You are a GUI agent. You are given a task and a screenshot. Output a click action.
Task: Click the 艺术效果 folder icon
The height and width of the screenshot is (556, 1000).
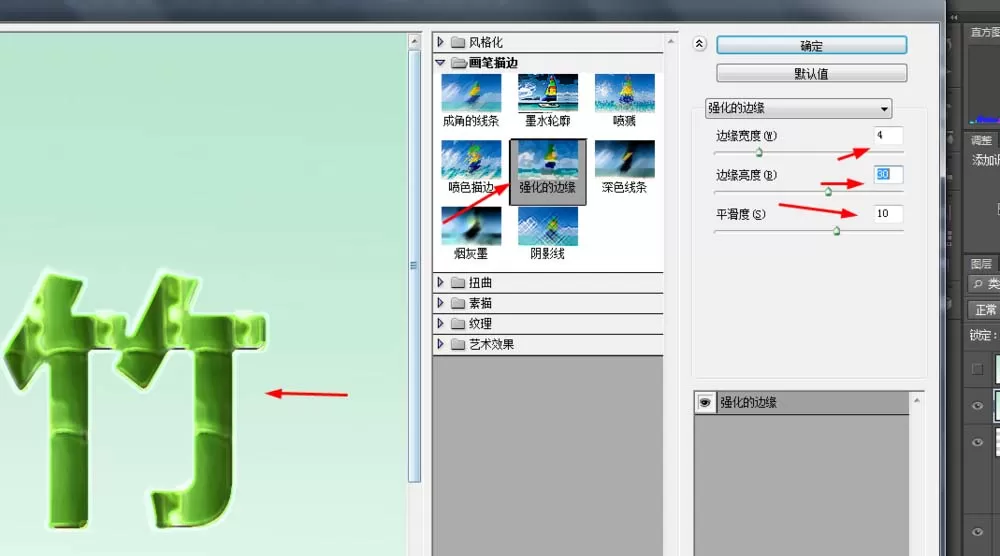(458, 344)
